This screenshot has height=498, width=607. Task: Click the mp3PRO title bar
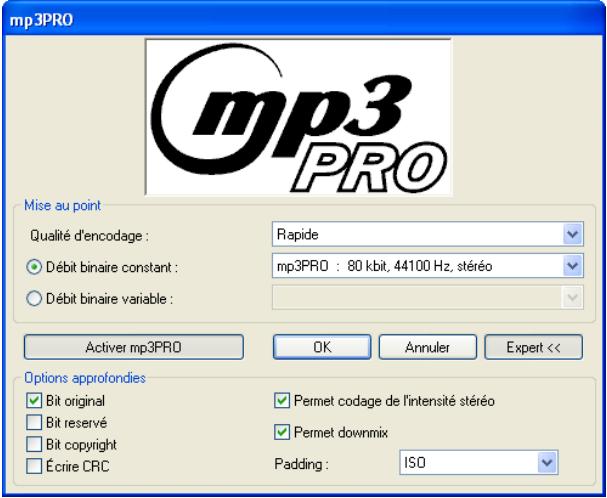click(304, 19)
